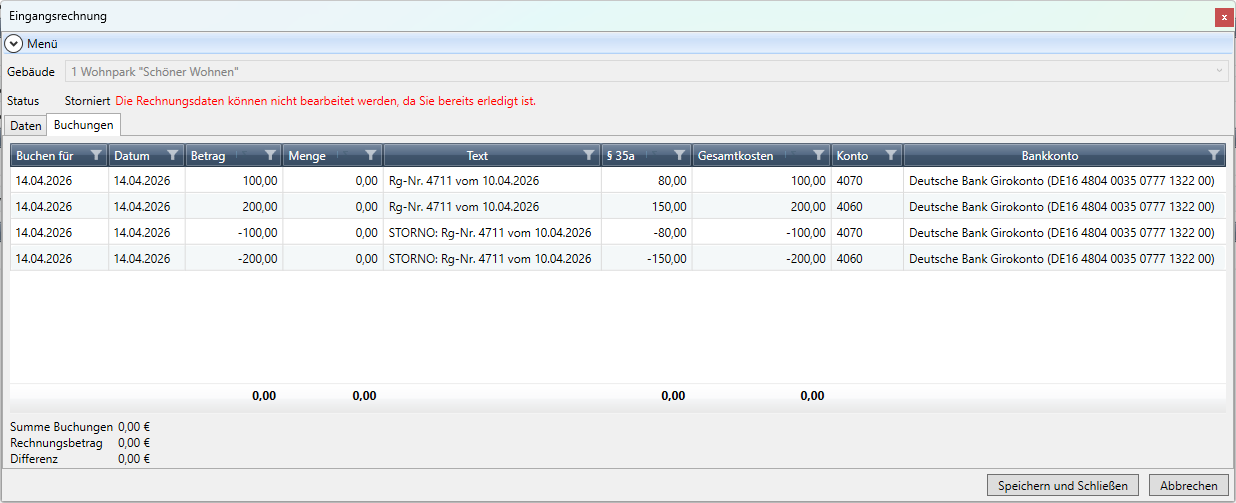Click § 35a value 80,00
Image resolution: width=1236 pixels, height=503 pixels.
tap(646, 181)
